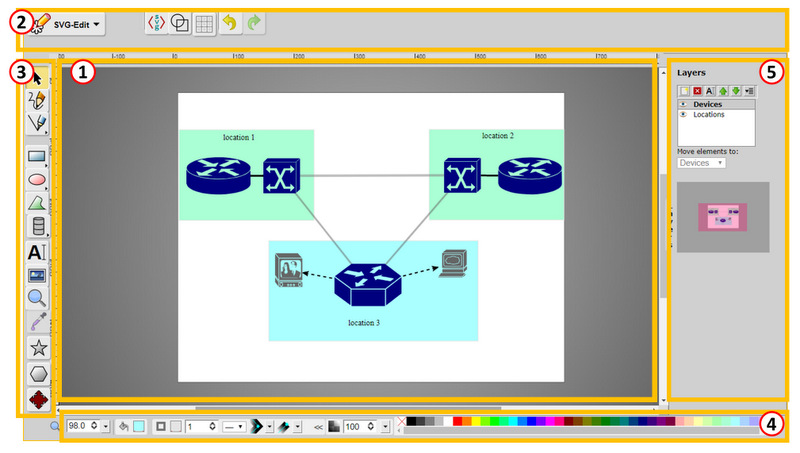Select the Zoom magnifier tool
Viewport: 800px width, 453px height.
tap(38, 297)
